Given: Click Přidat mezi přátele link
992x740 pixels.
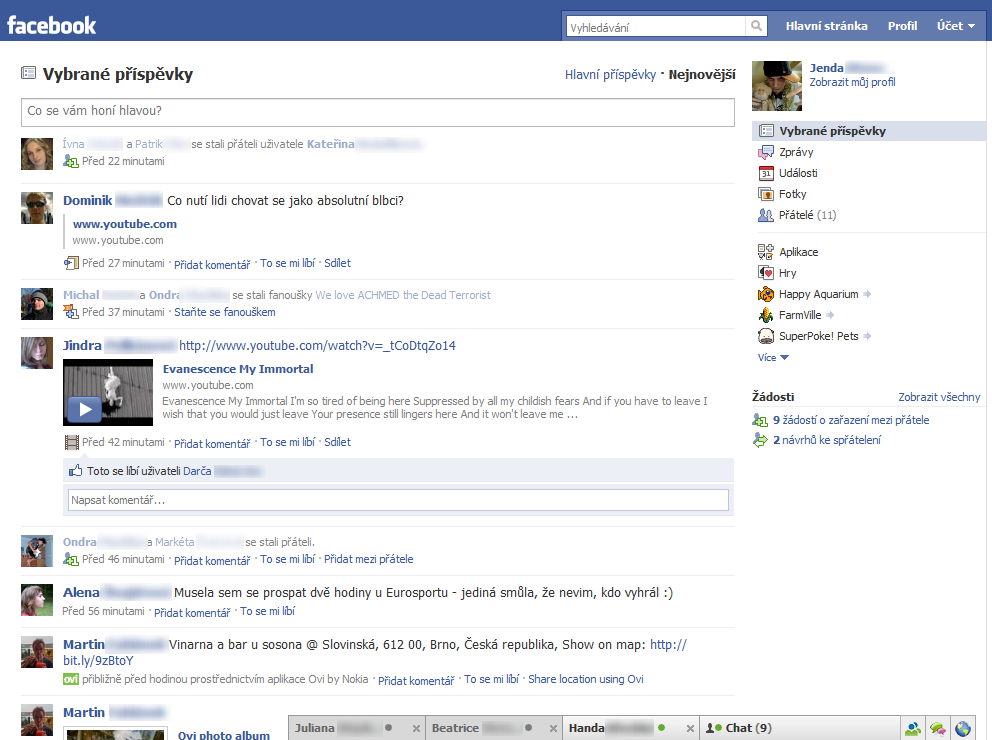Looking at the screenshot, I should point(368,559).
